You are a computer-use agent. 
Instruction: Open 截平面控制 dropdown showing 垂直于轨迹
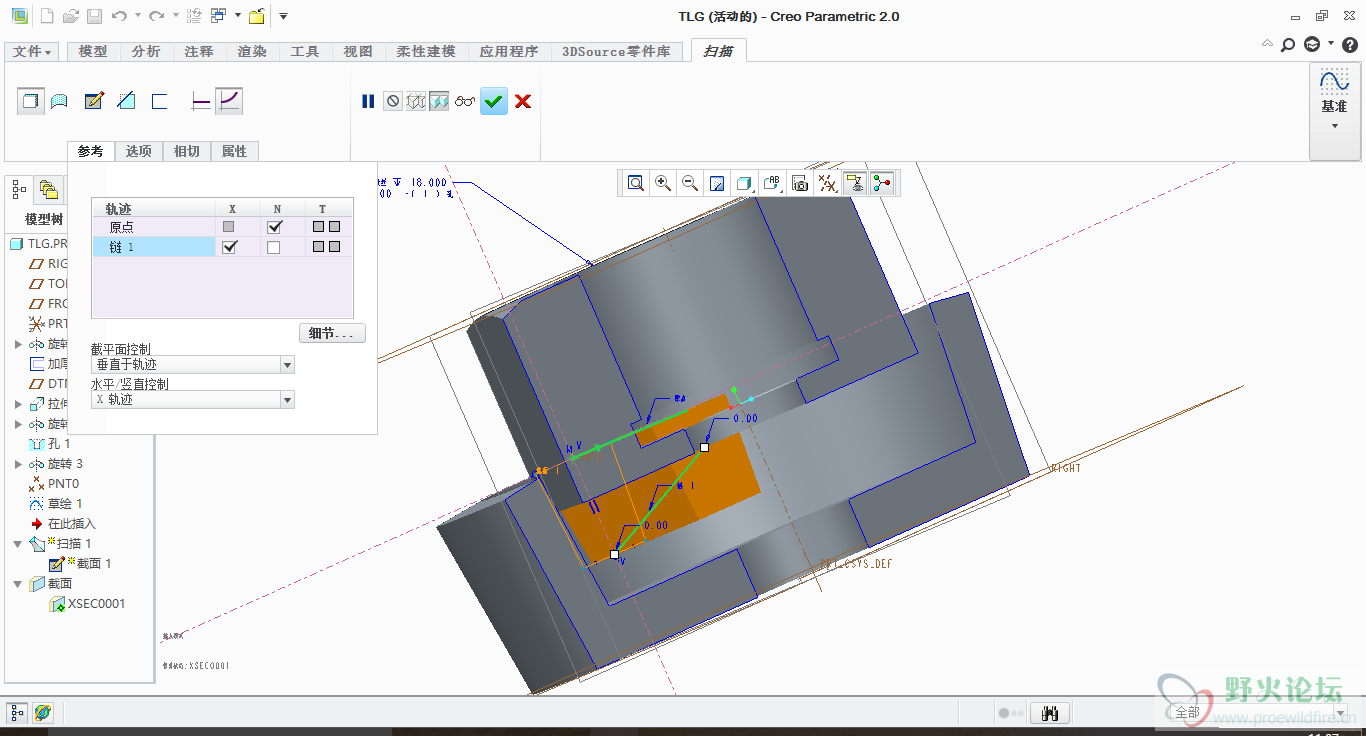pos(192,365)
